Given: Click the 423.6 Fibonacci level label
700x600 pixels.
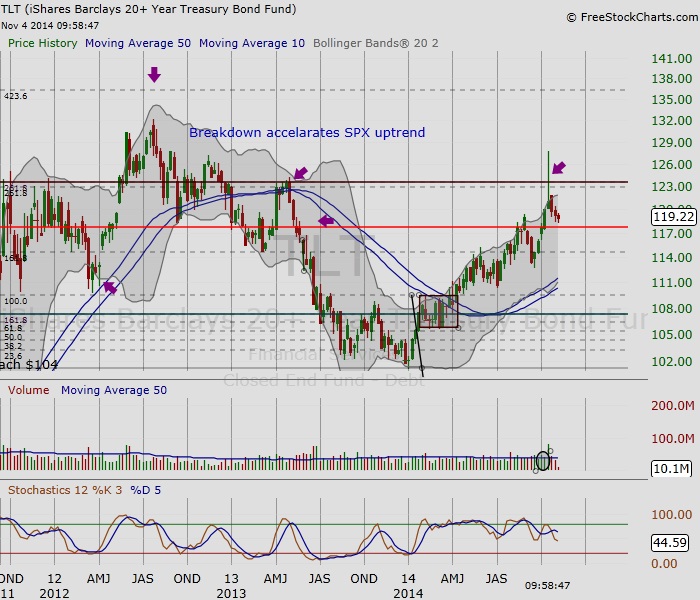Looking at the screenshot, I should point(16,96).
